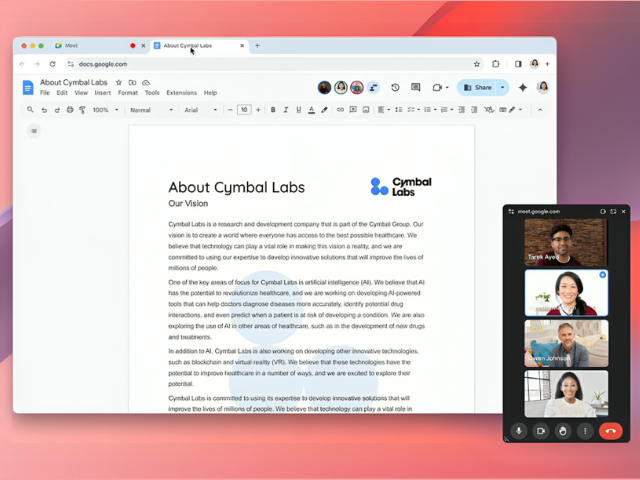Open the browser extensions puzzle icon
Image resolution: width=640 pixels, height=480 pixels.
(x=496, y=64)
